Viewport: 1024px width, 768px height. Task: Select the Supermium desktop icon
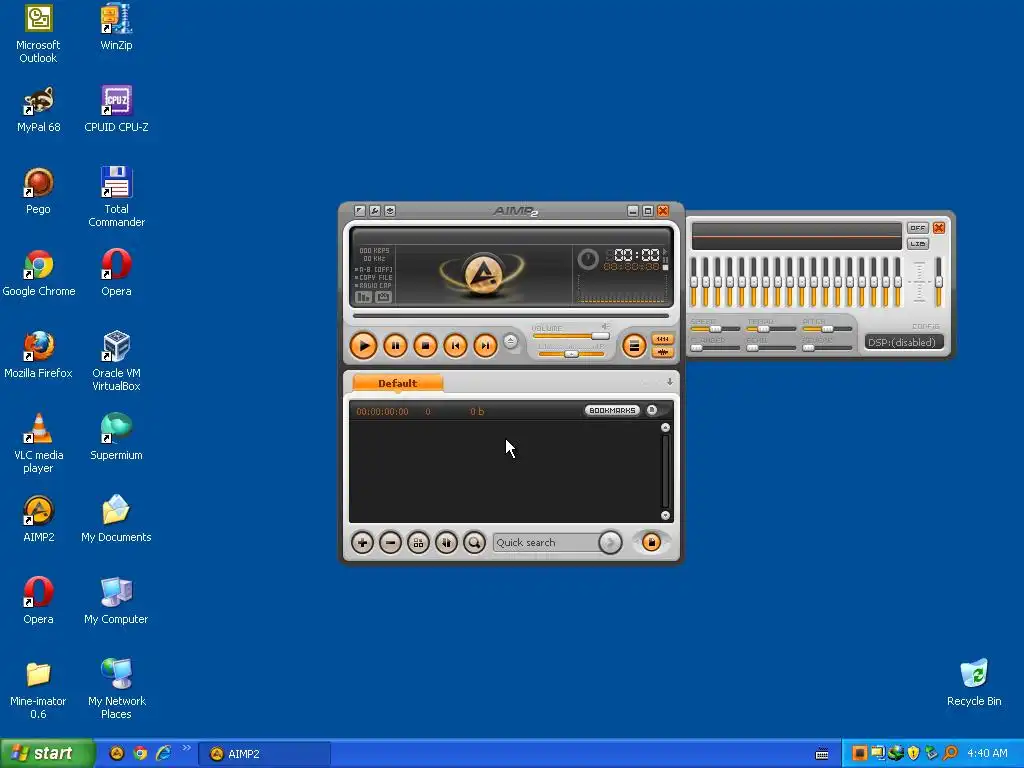[x=116, y=436]
